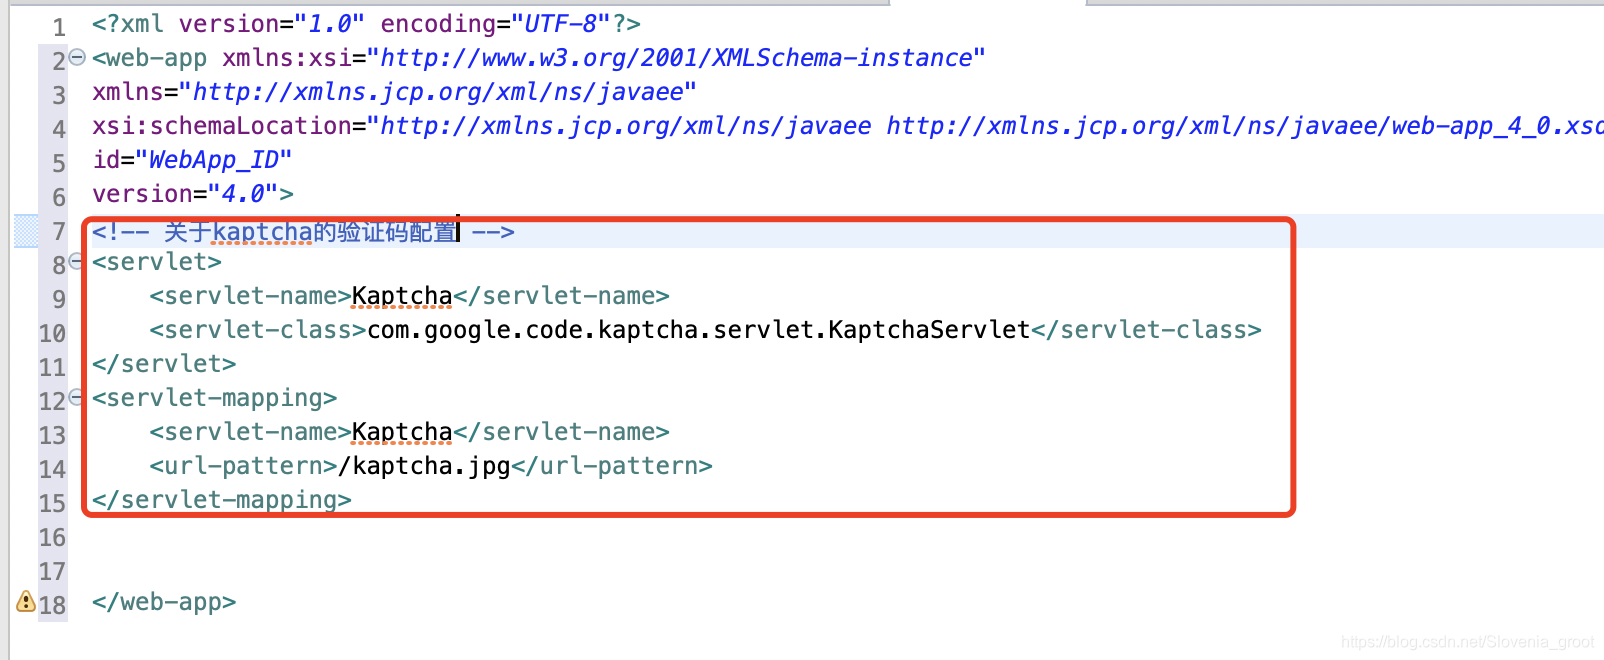Click line number 16 in the gutter
The image size is (1604, 660).
coord(52,538)
